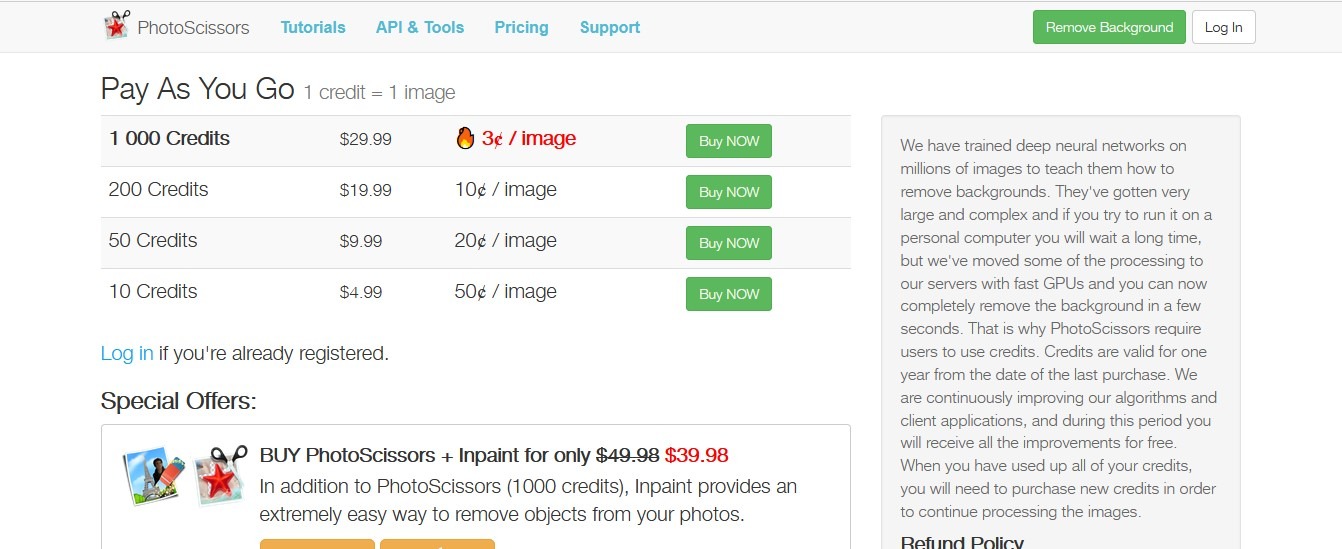
Task: Buy the 1 000 Credits package
Action: pos(729,141)
